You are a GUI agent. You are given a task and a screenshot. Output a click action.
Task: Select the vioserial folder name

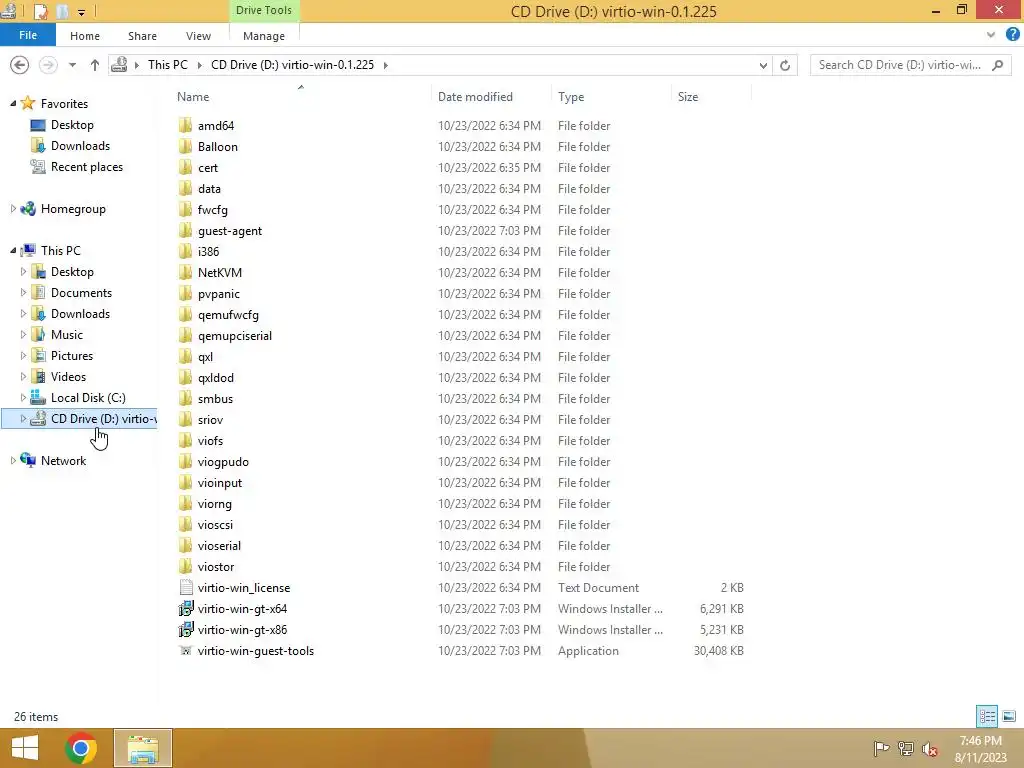coord(219,545)
